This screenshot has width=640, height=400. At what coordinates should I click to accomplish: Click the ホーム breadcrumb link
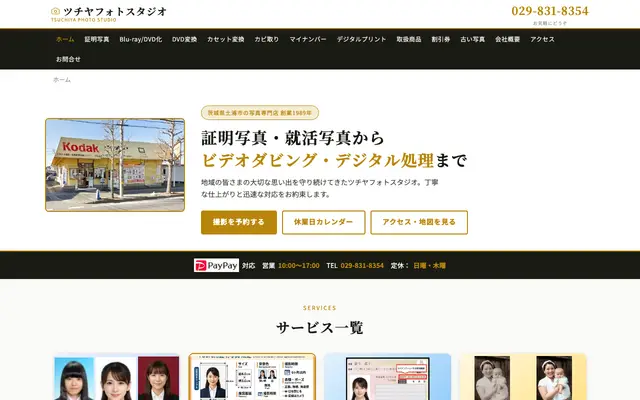pos(62,80)
